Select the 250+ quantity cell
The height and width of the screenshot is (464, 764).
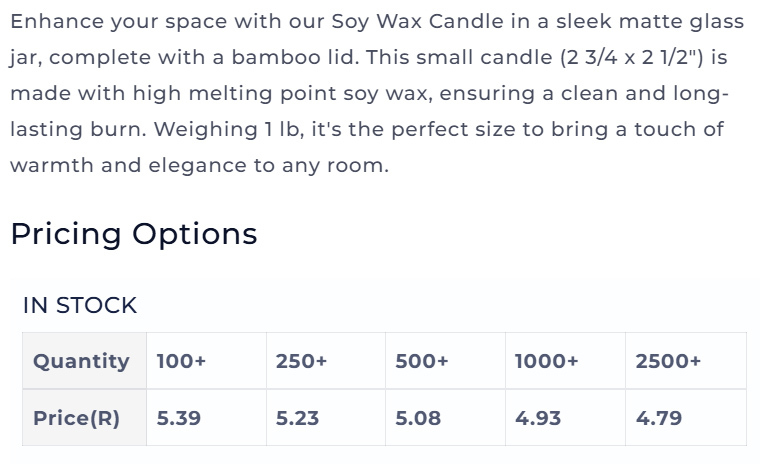pos(326,361)
